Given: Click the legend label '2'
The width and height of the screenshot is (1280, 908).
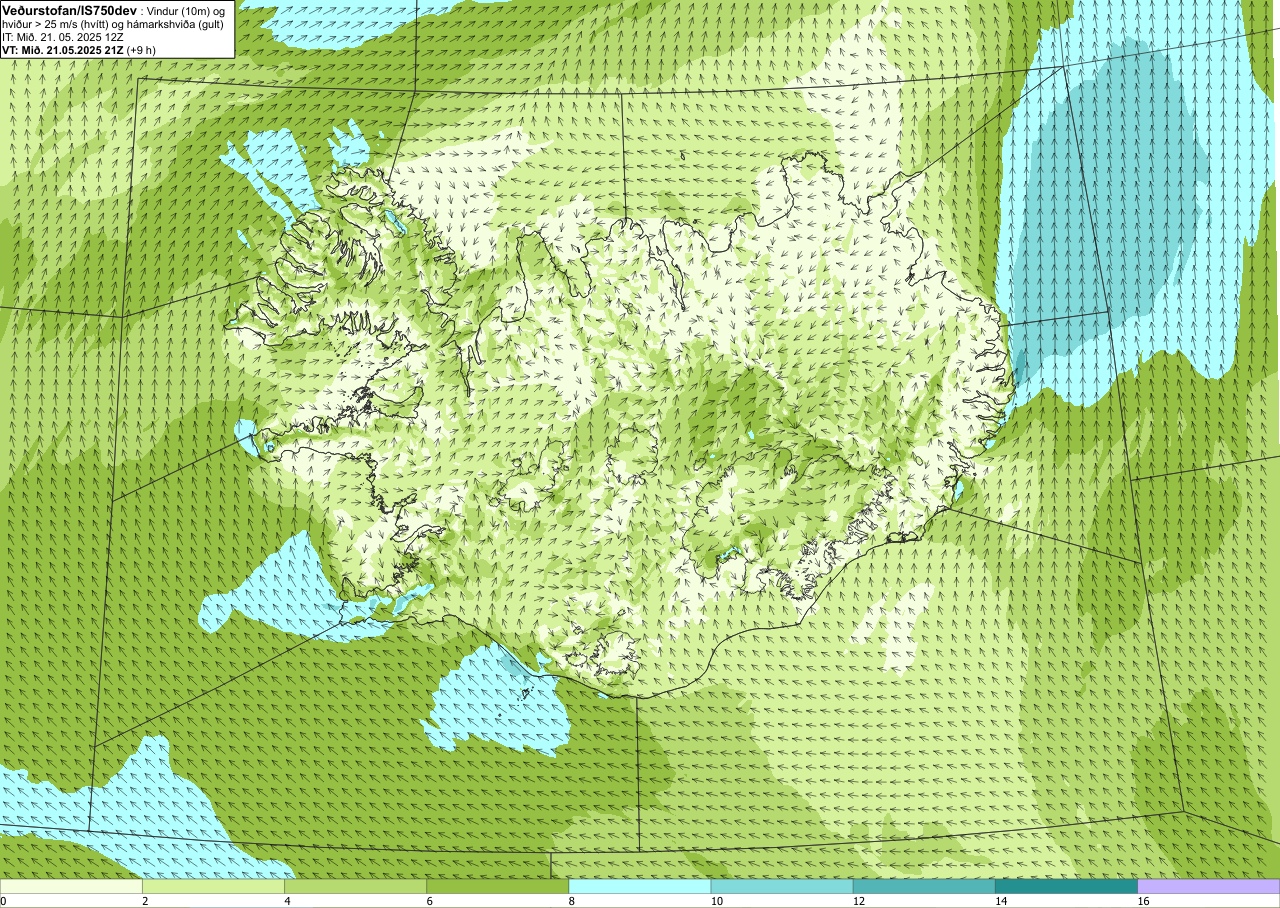Looking at the screenshot, I should tap(145, 901).
